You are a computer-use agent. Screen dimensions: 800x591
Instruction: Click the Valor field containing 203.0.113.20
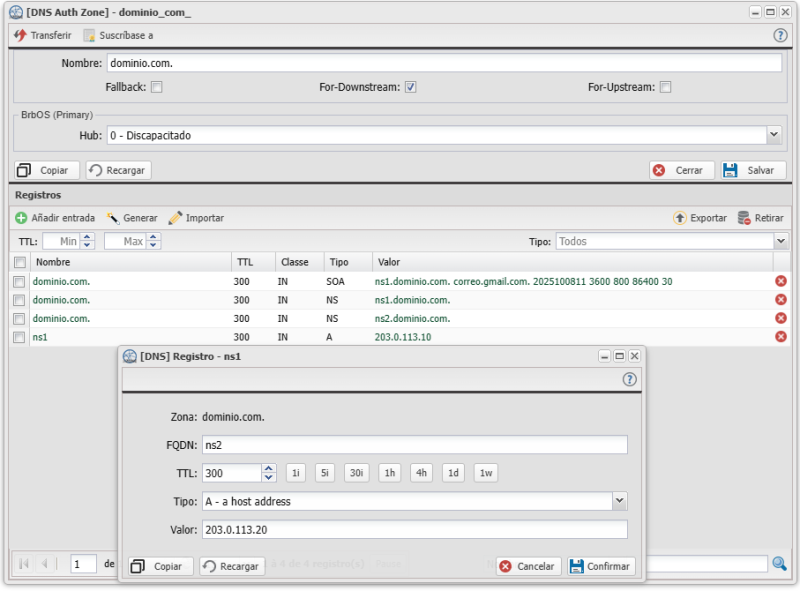pyautogui.click(x=415, y=529)
